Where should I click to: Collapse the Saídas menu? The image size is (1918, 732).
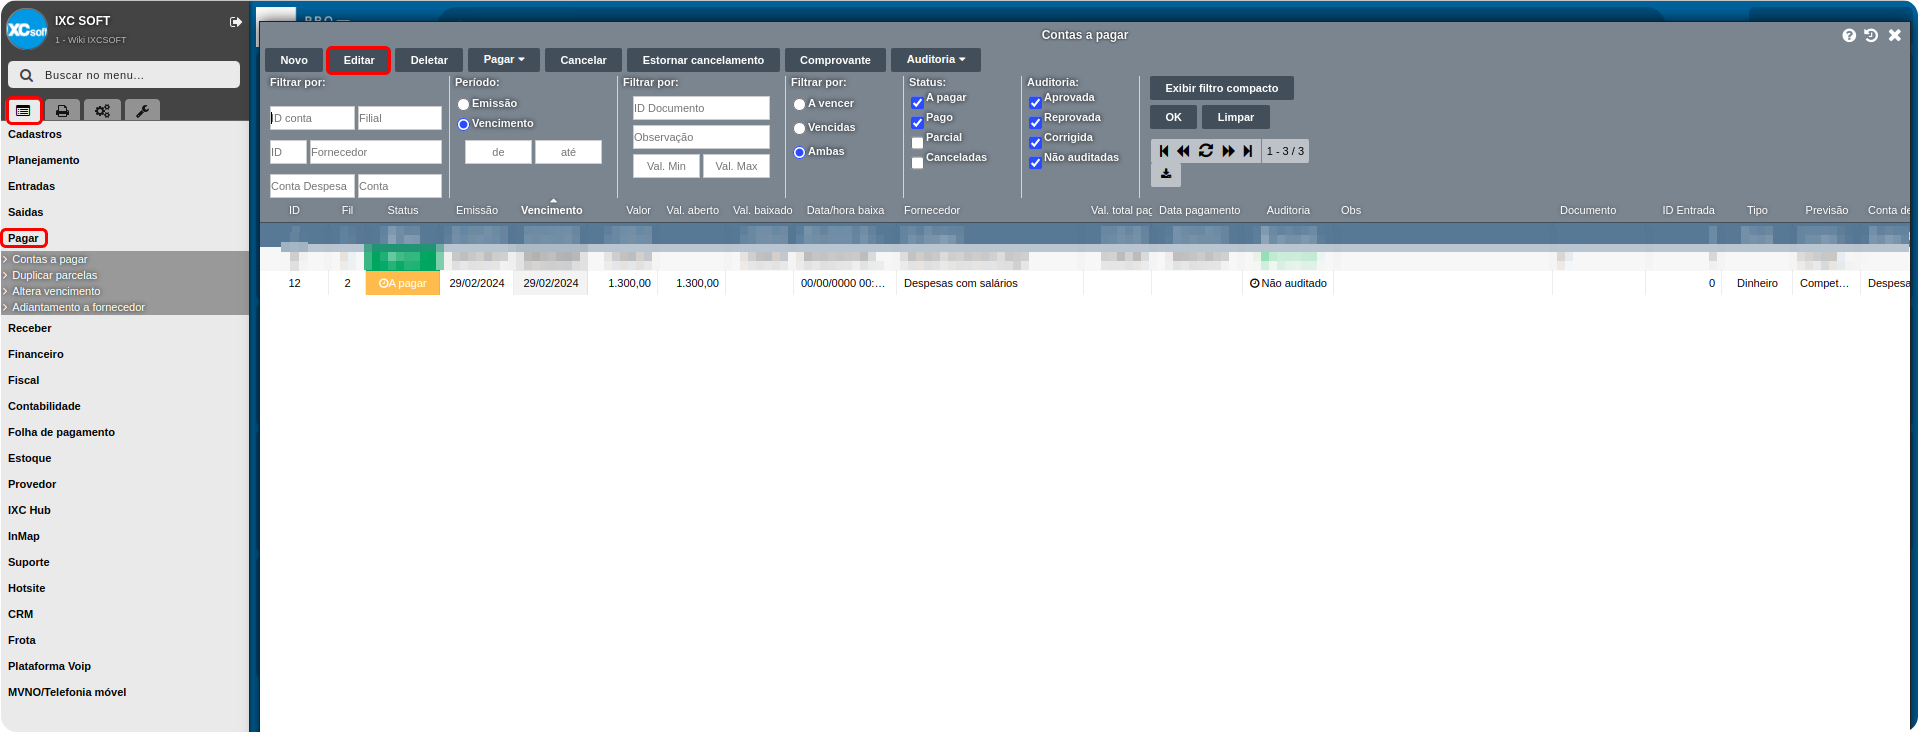[x=26, y=212]
